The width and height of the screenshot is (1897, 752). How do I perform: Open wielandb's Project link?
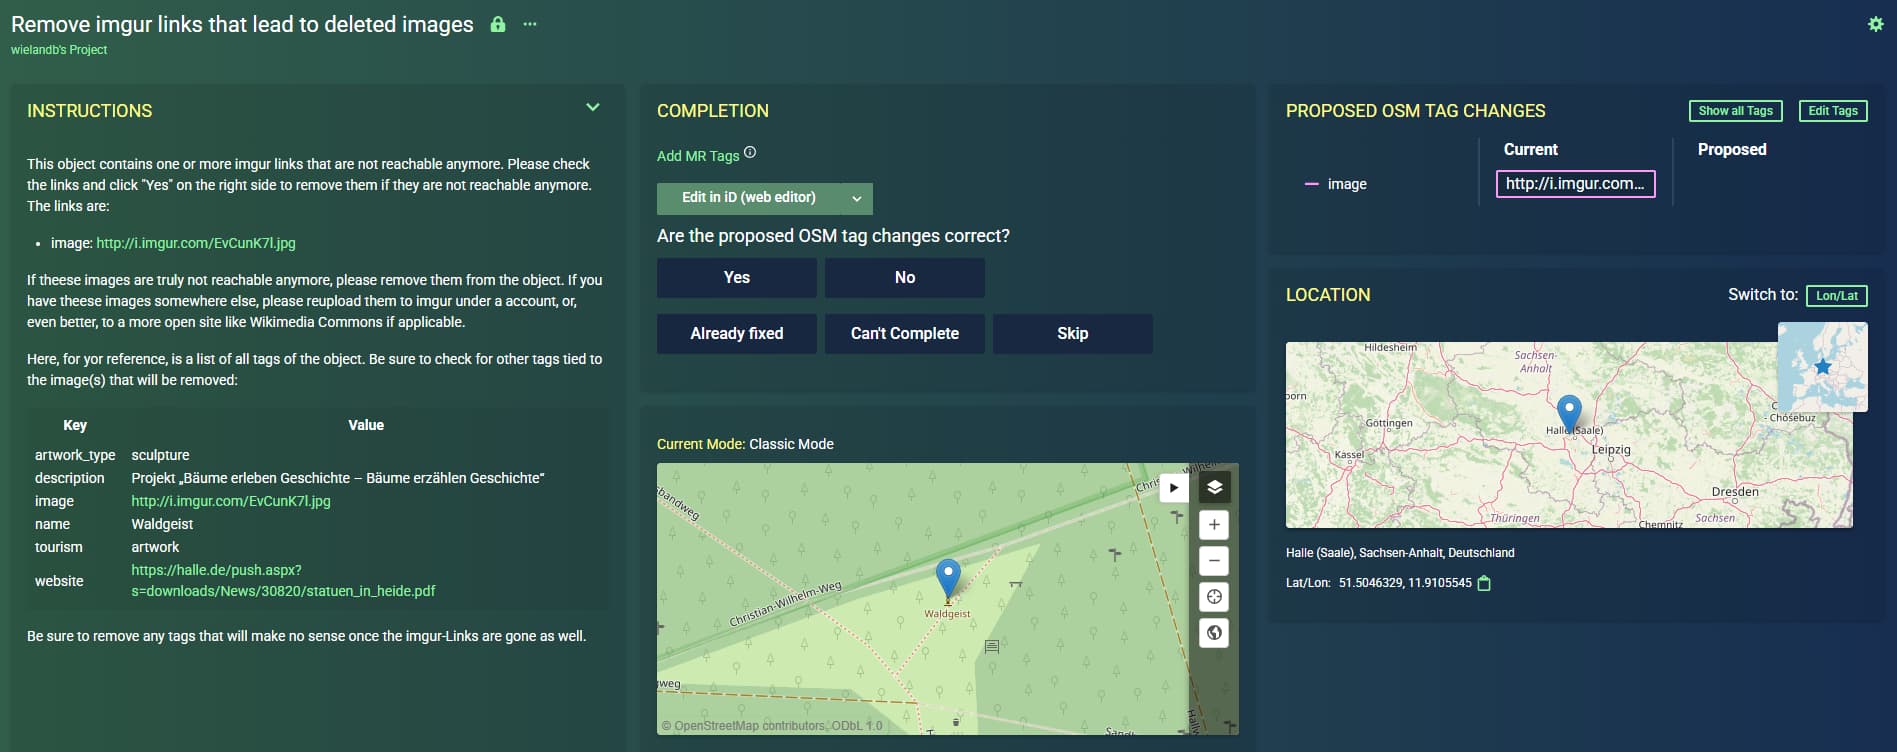pos(59,50)
